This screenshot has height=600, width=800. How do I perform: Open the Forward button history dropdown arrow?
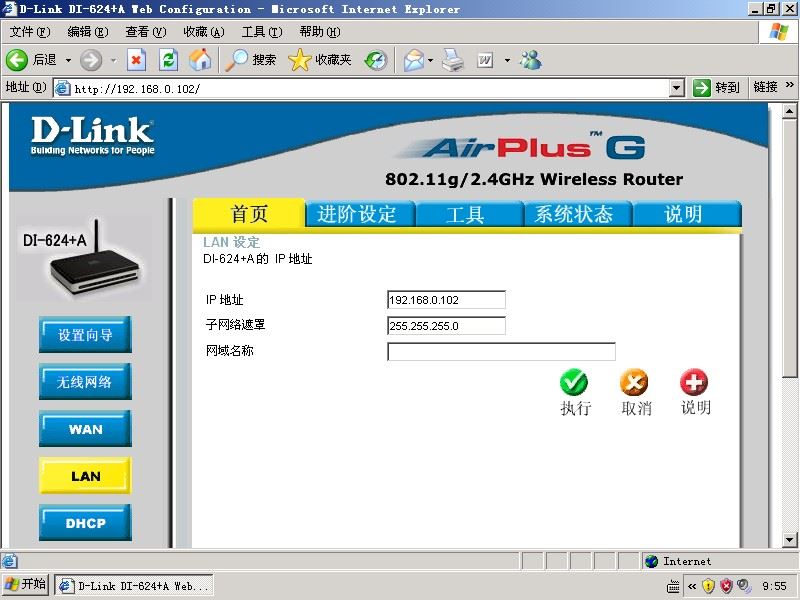point(113,60)
